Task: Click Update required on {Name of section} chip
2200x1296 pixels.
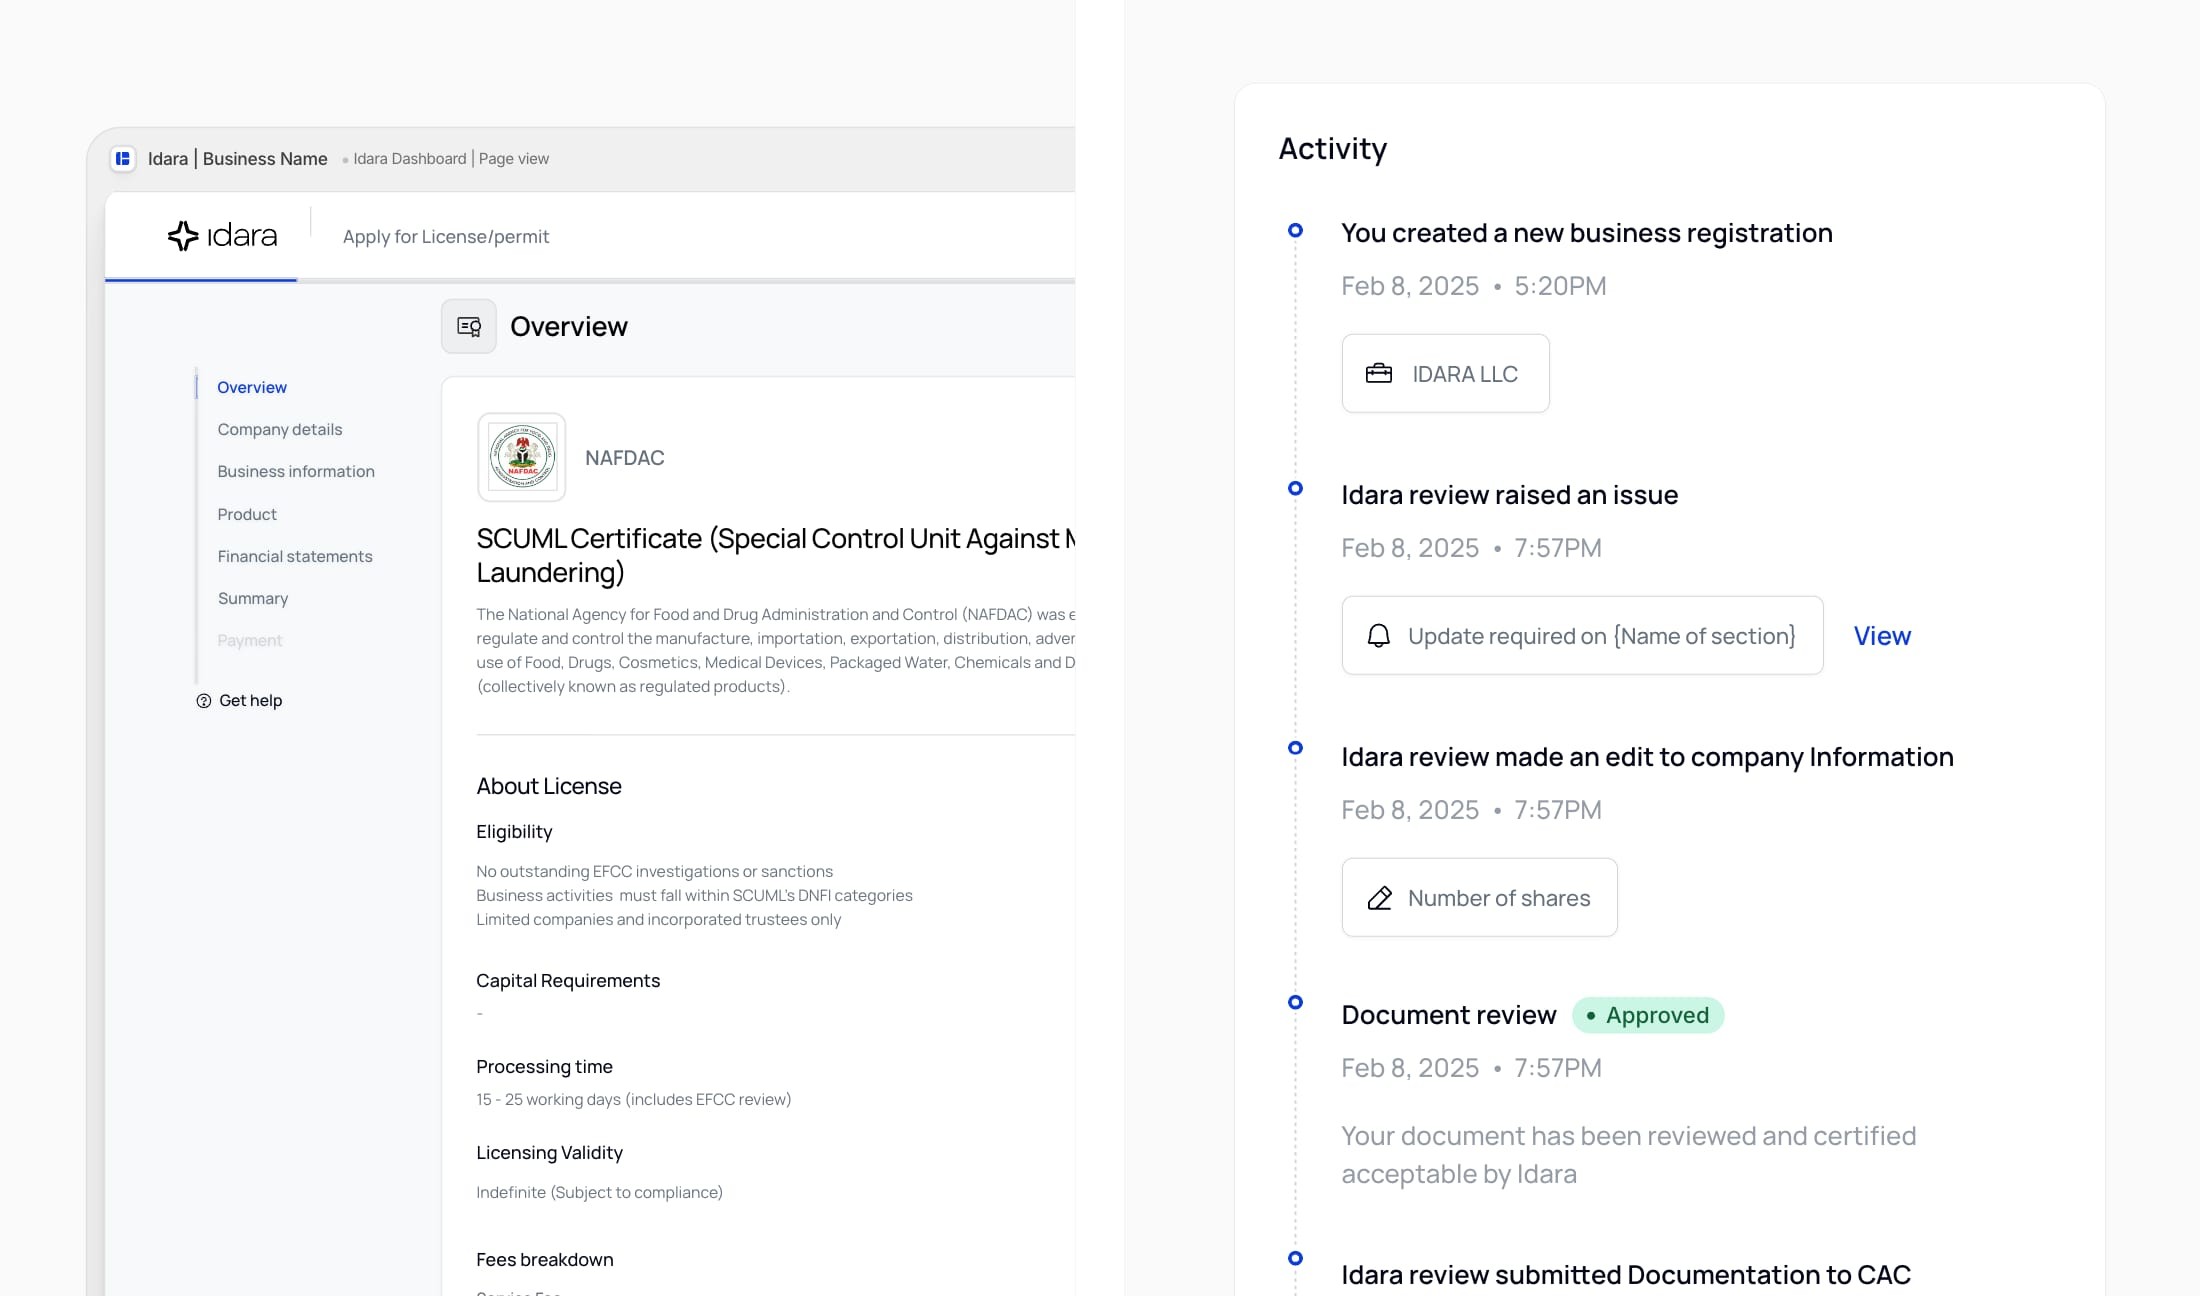Action: [x=1583, y=636]
